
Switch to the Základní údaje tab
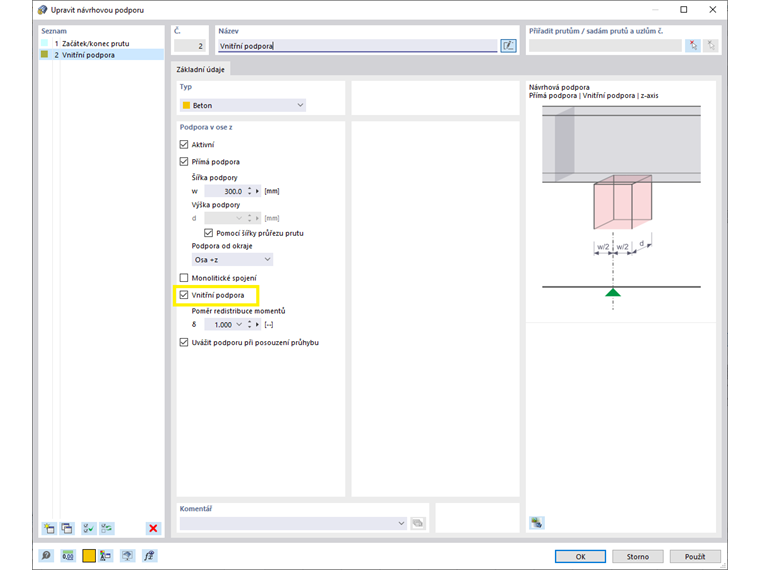201,69
